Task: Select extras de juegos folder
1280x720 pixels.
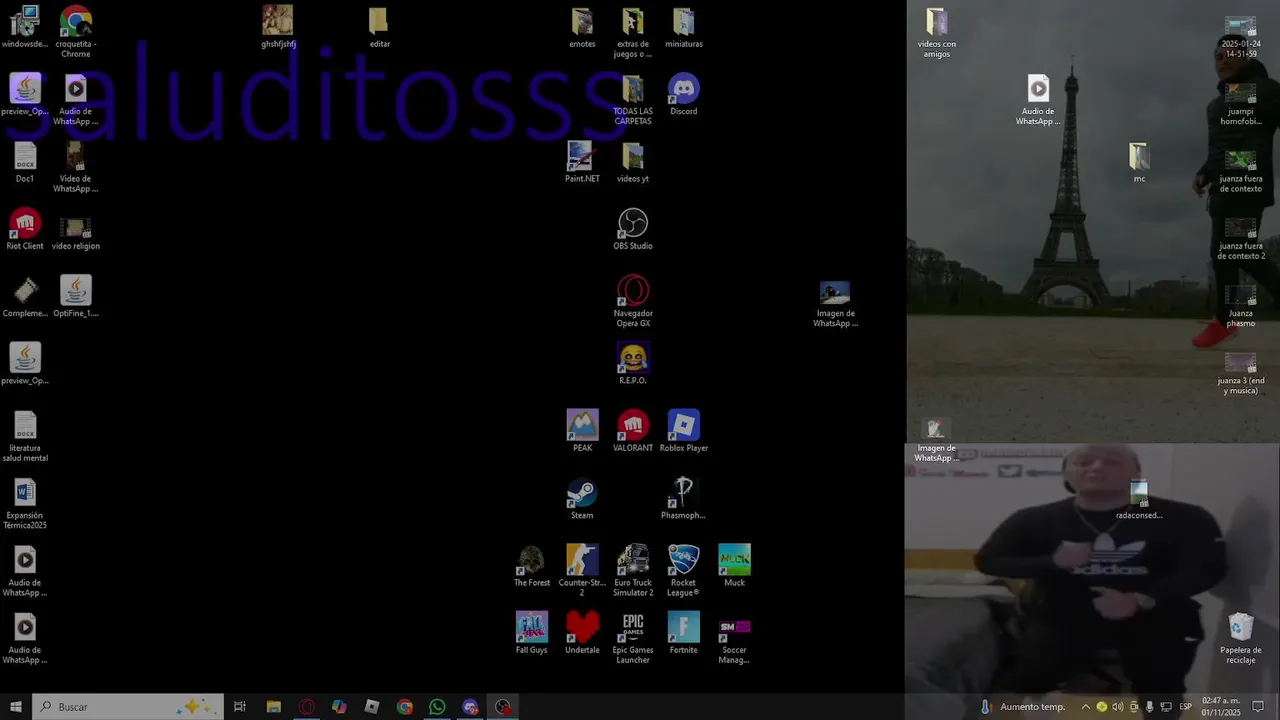Action: (633, 32)
